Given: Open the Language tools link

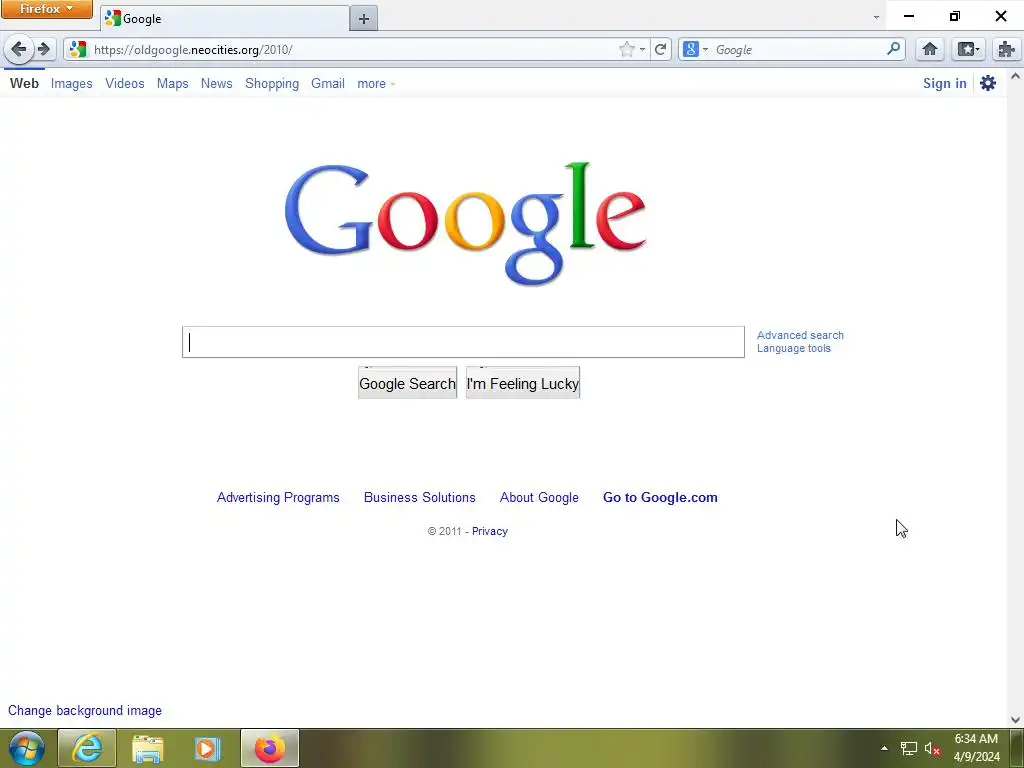Looking at the screenshot, I should (x=793, y=348).
